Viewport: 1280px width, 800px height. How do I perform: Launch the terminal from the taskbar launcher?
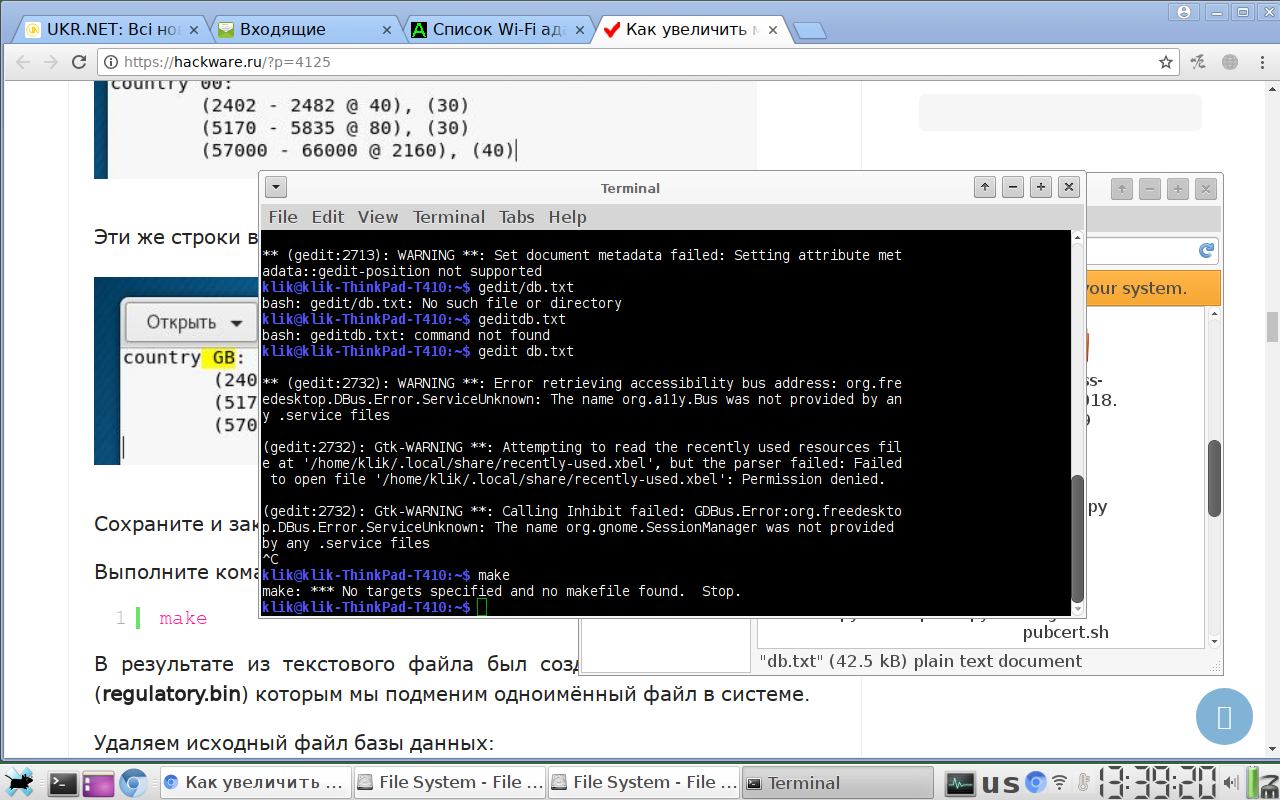pyautogui.click(x=64, y=783)
